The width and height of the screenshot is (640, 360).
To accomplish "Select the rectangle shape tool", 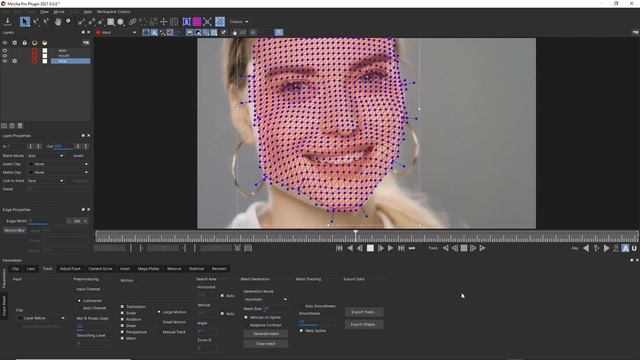I will tap(111, 22).
